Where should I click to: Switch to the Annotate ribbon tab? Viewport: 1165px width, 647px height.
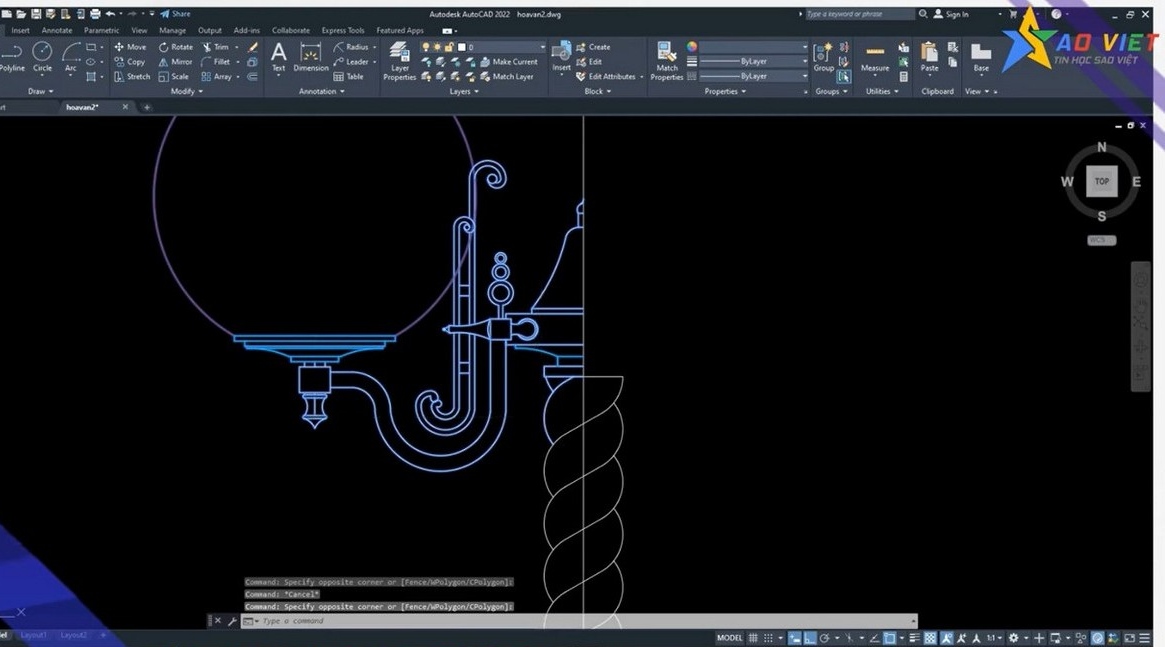[57, 30]
